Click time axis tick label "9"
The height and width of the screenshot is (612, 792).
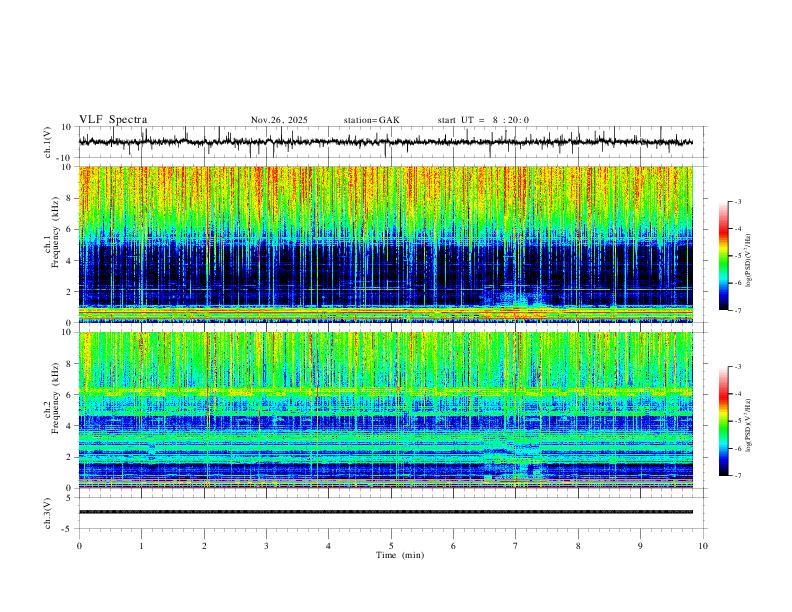tap(640, 546)
